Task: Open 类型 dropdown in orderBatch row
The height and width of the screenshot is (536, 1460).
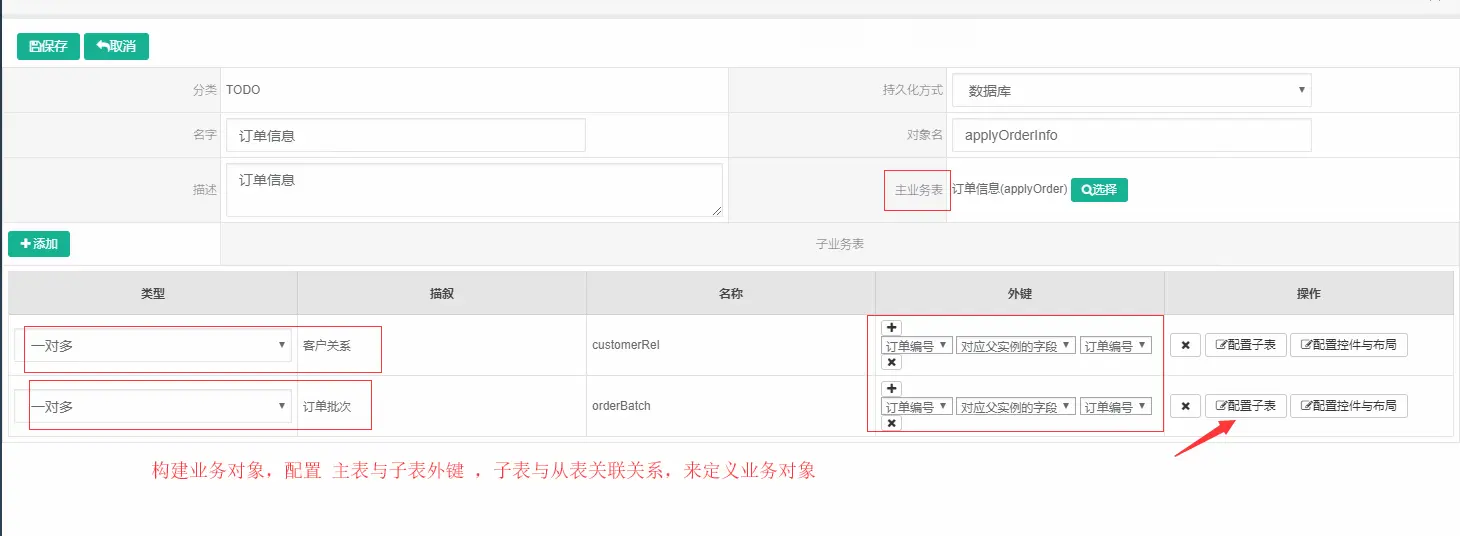Action: [x=153, y=406]
